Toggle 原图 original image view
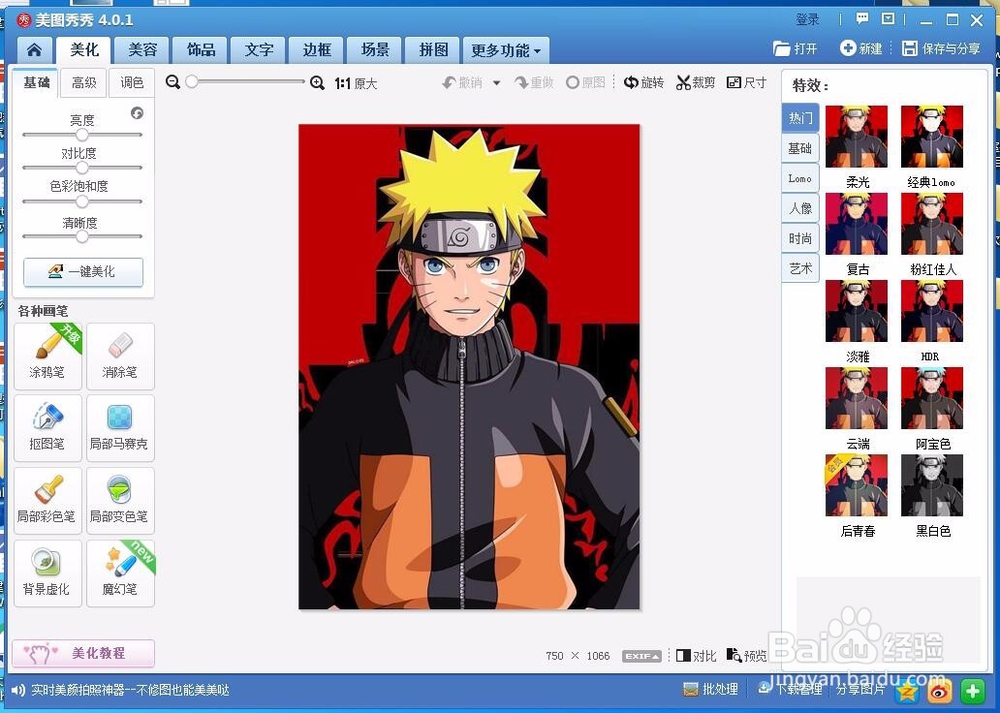This screenshot has width=1000, height=713. pyautogui.click(x=585, y=82)
